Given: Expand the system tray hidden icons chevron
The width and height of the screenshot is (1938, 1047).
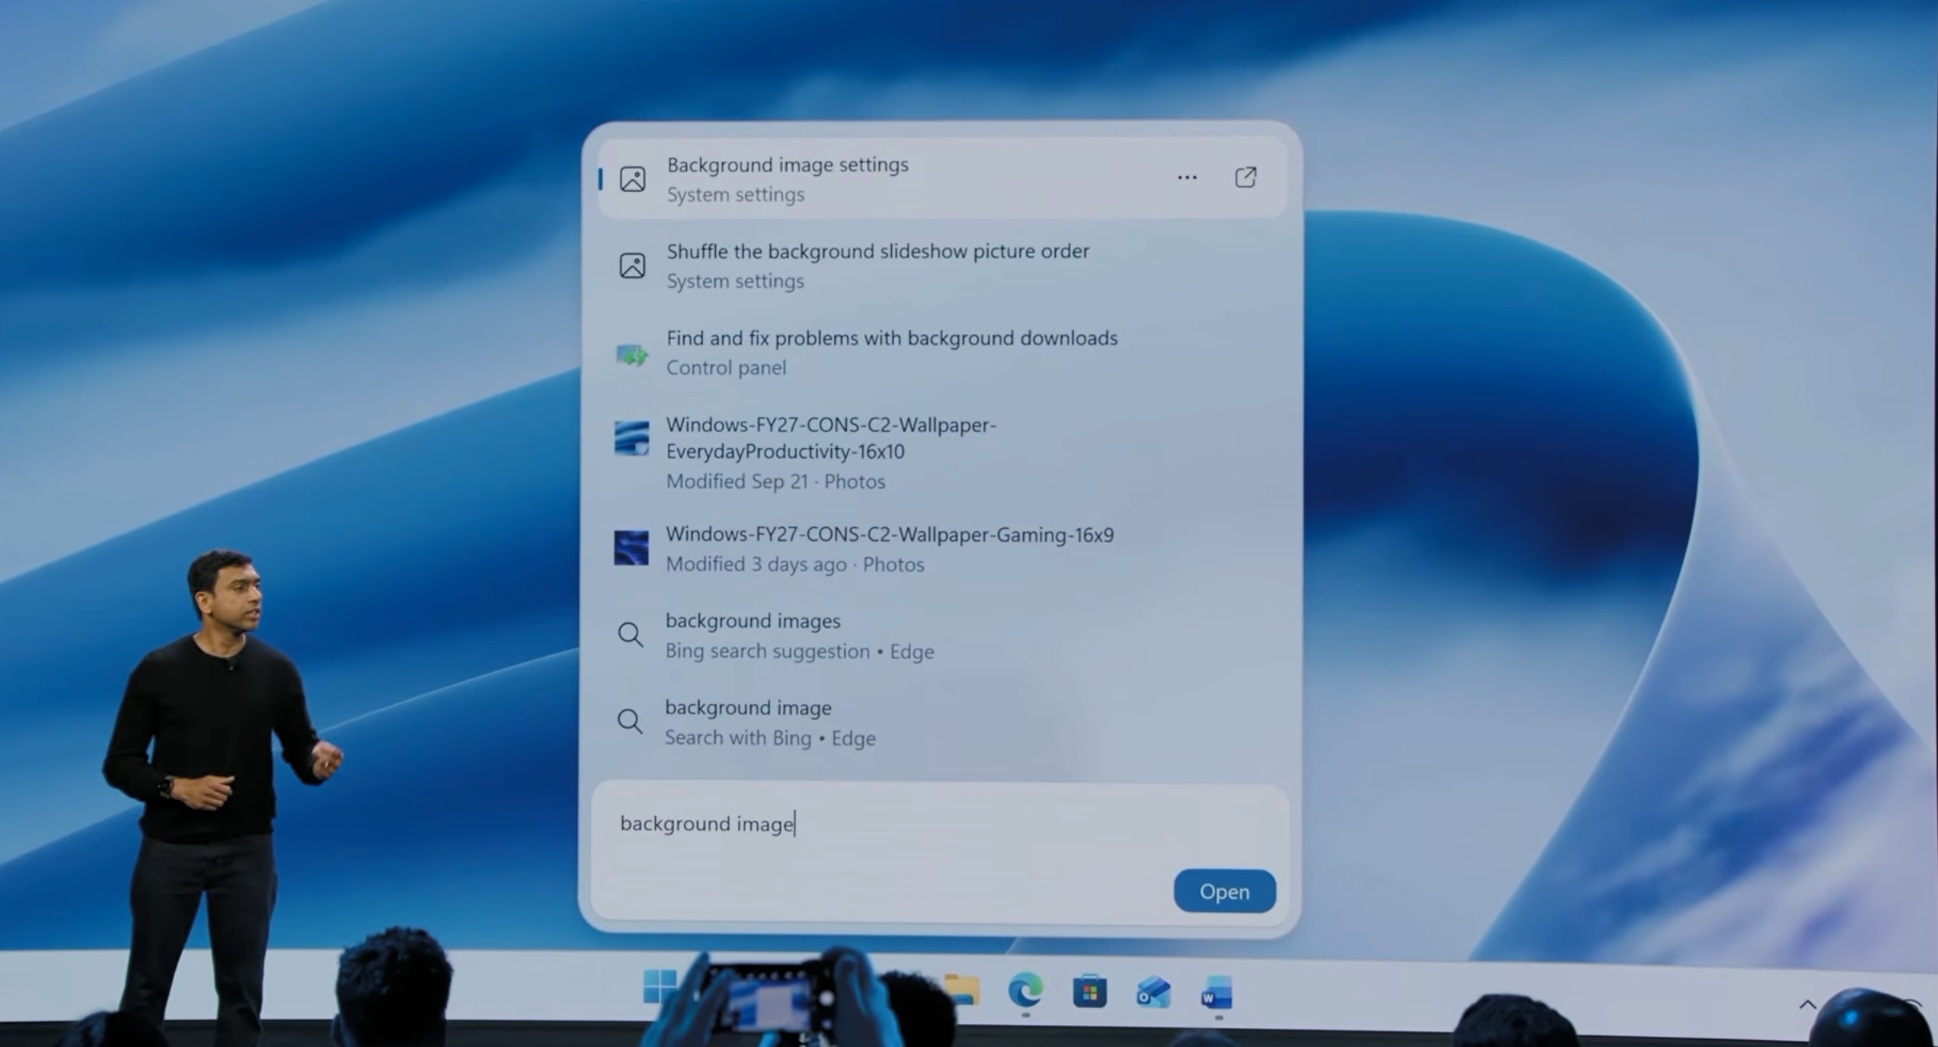Looking at the screenshot, I should (x=1808, y=1004).
